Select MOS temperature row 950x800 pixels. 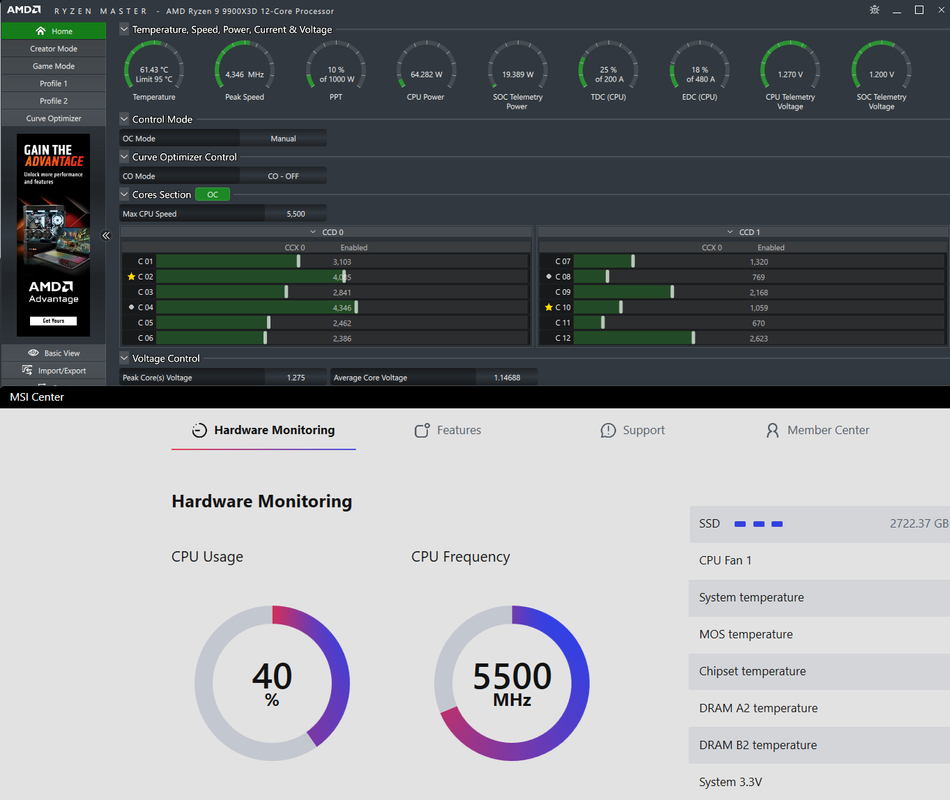pyautogui.click(x=820, y=635)
